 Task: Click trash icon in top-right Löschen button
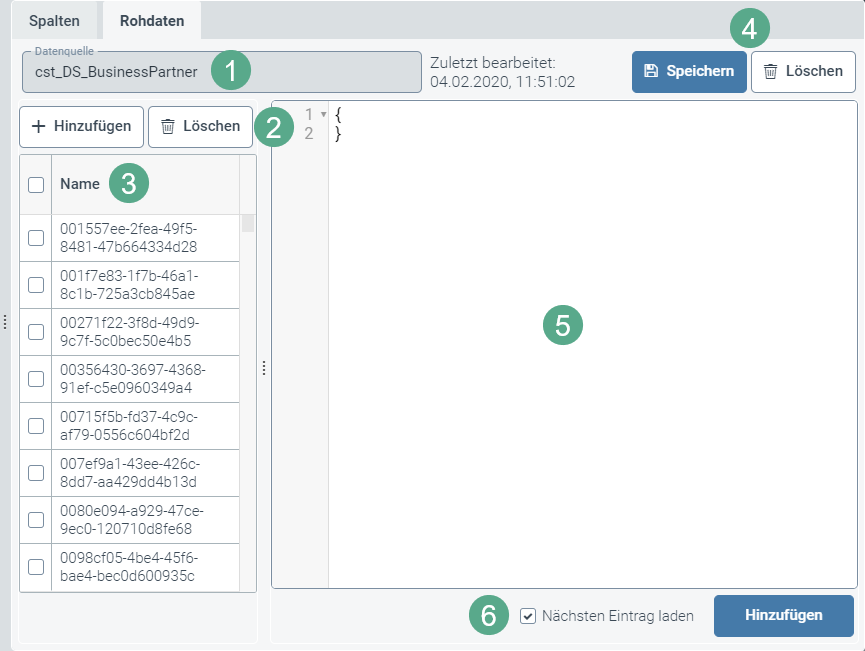(x=770, y=71)
